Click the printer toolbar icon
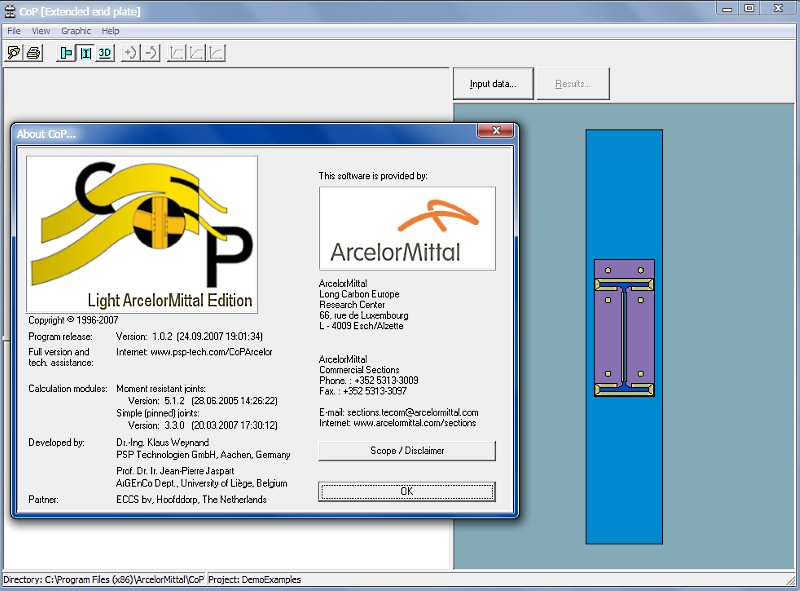Screen dimensions: 800x591 [34, 53]
